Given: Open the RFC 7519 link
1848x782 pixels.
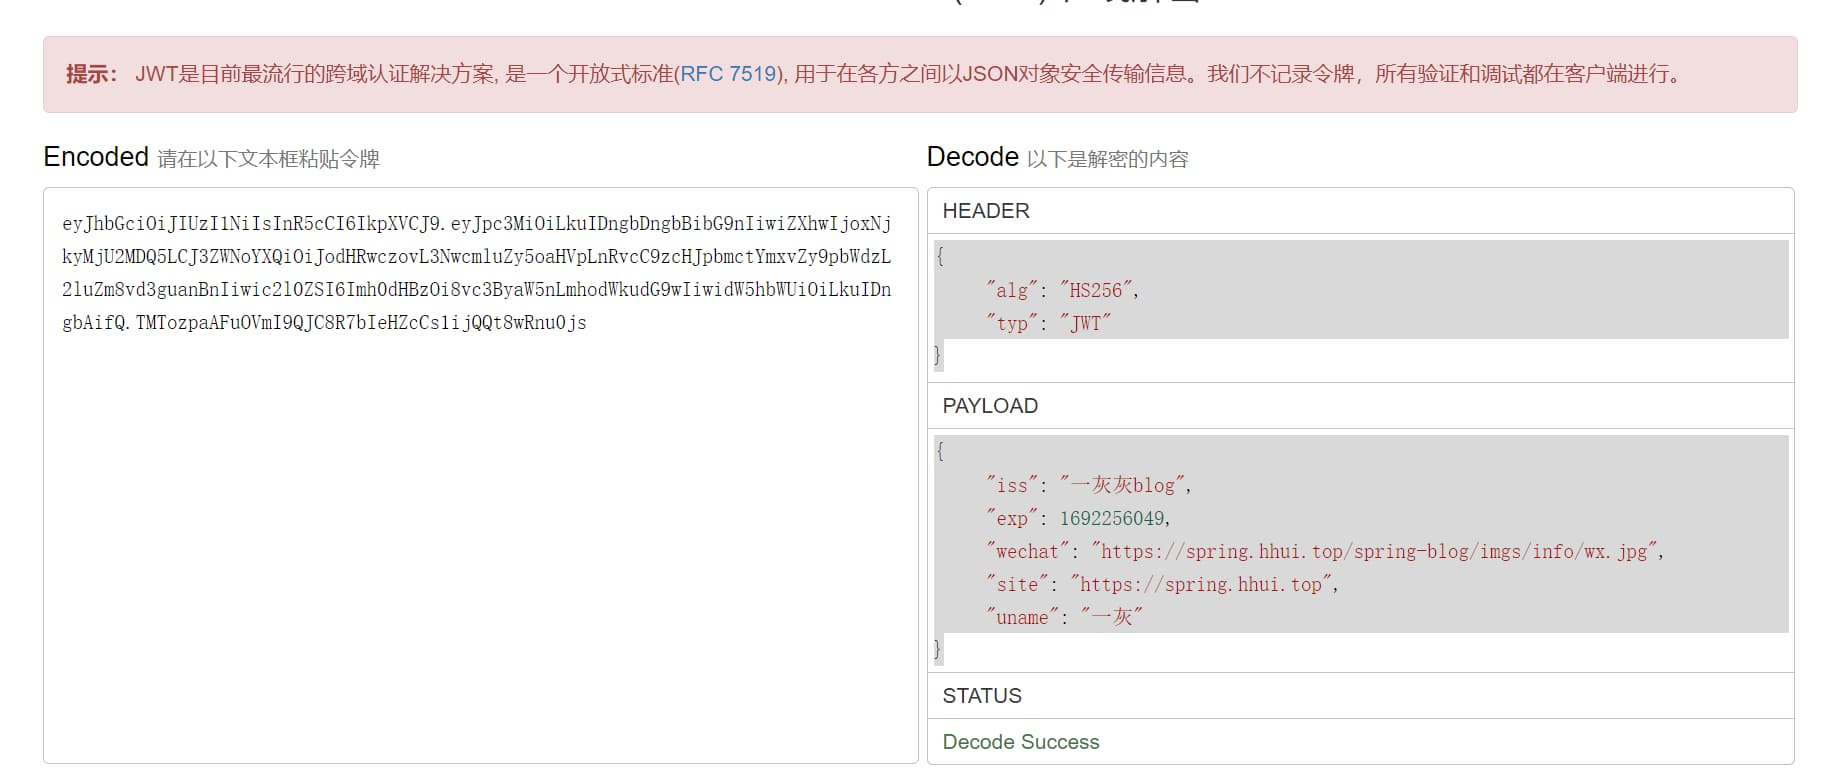Looking at the screenshot, I should pyautogui.click(x=728, y=74).
